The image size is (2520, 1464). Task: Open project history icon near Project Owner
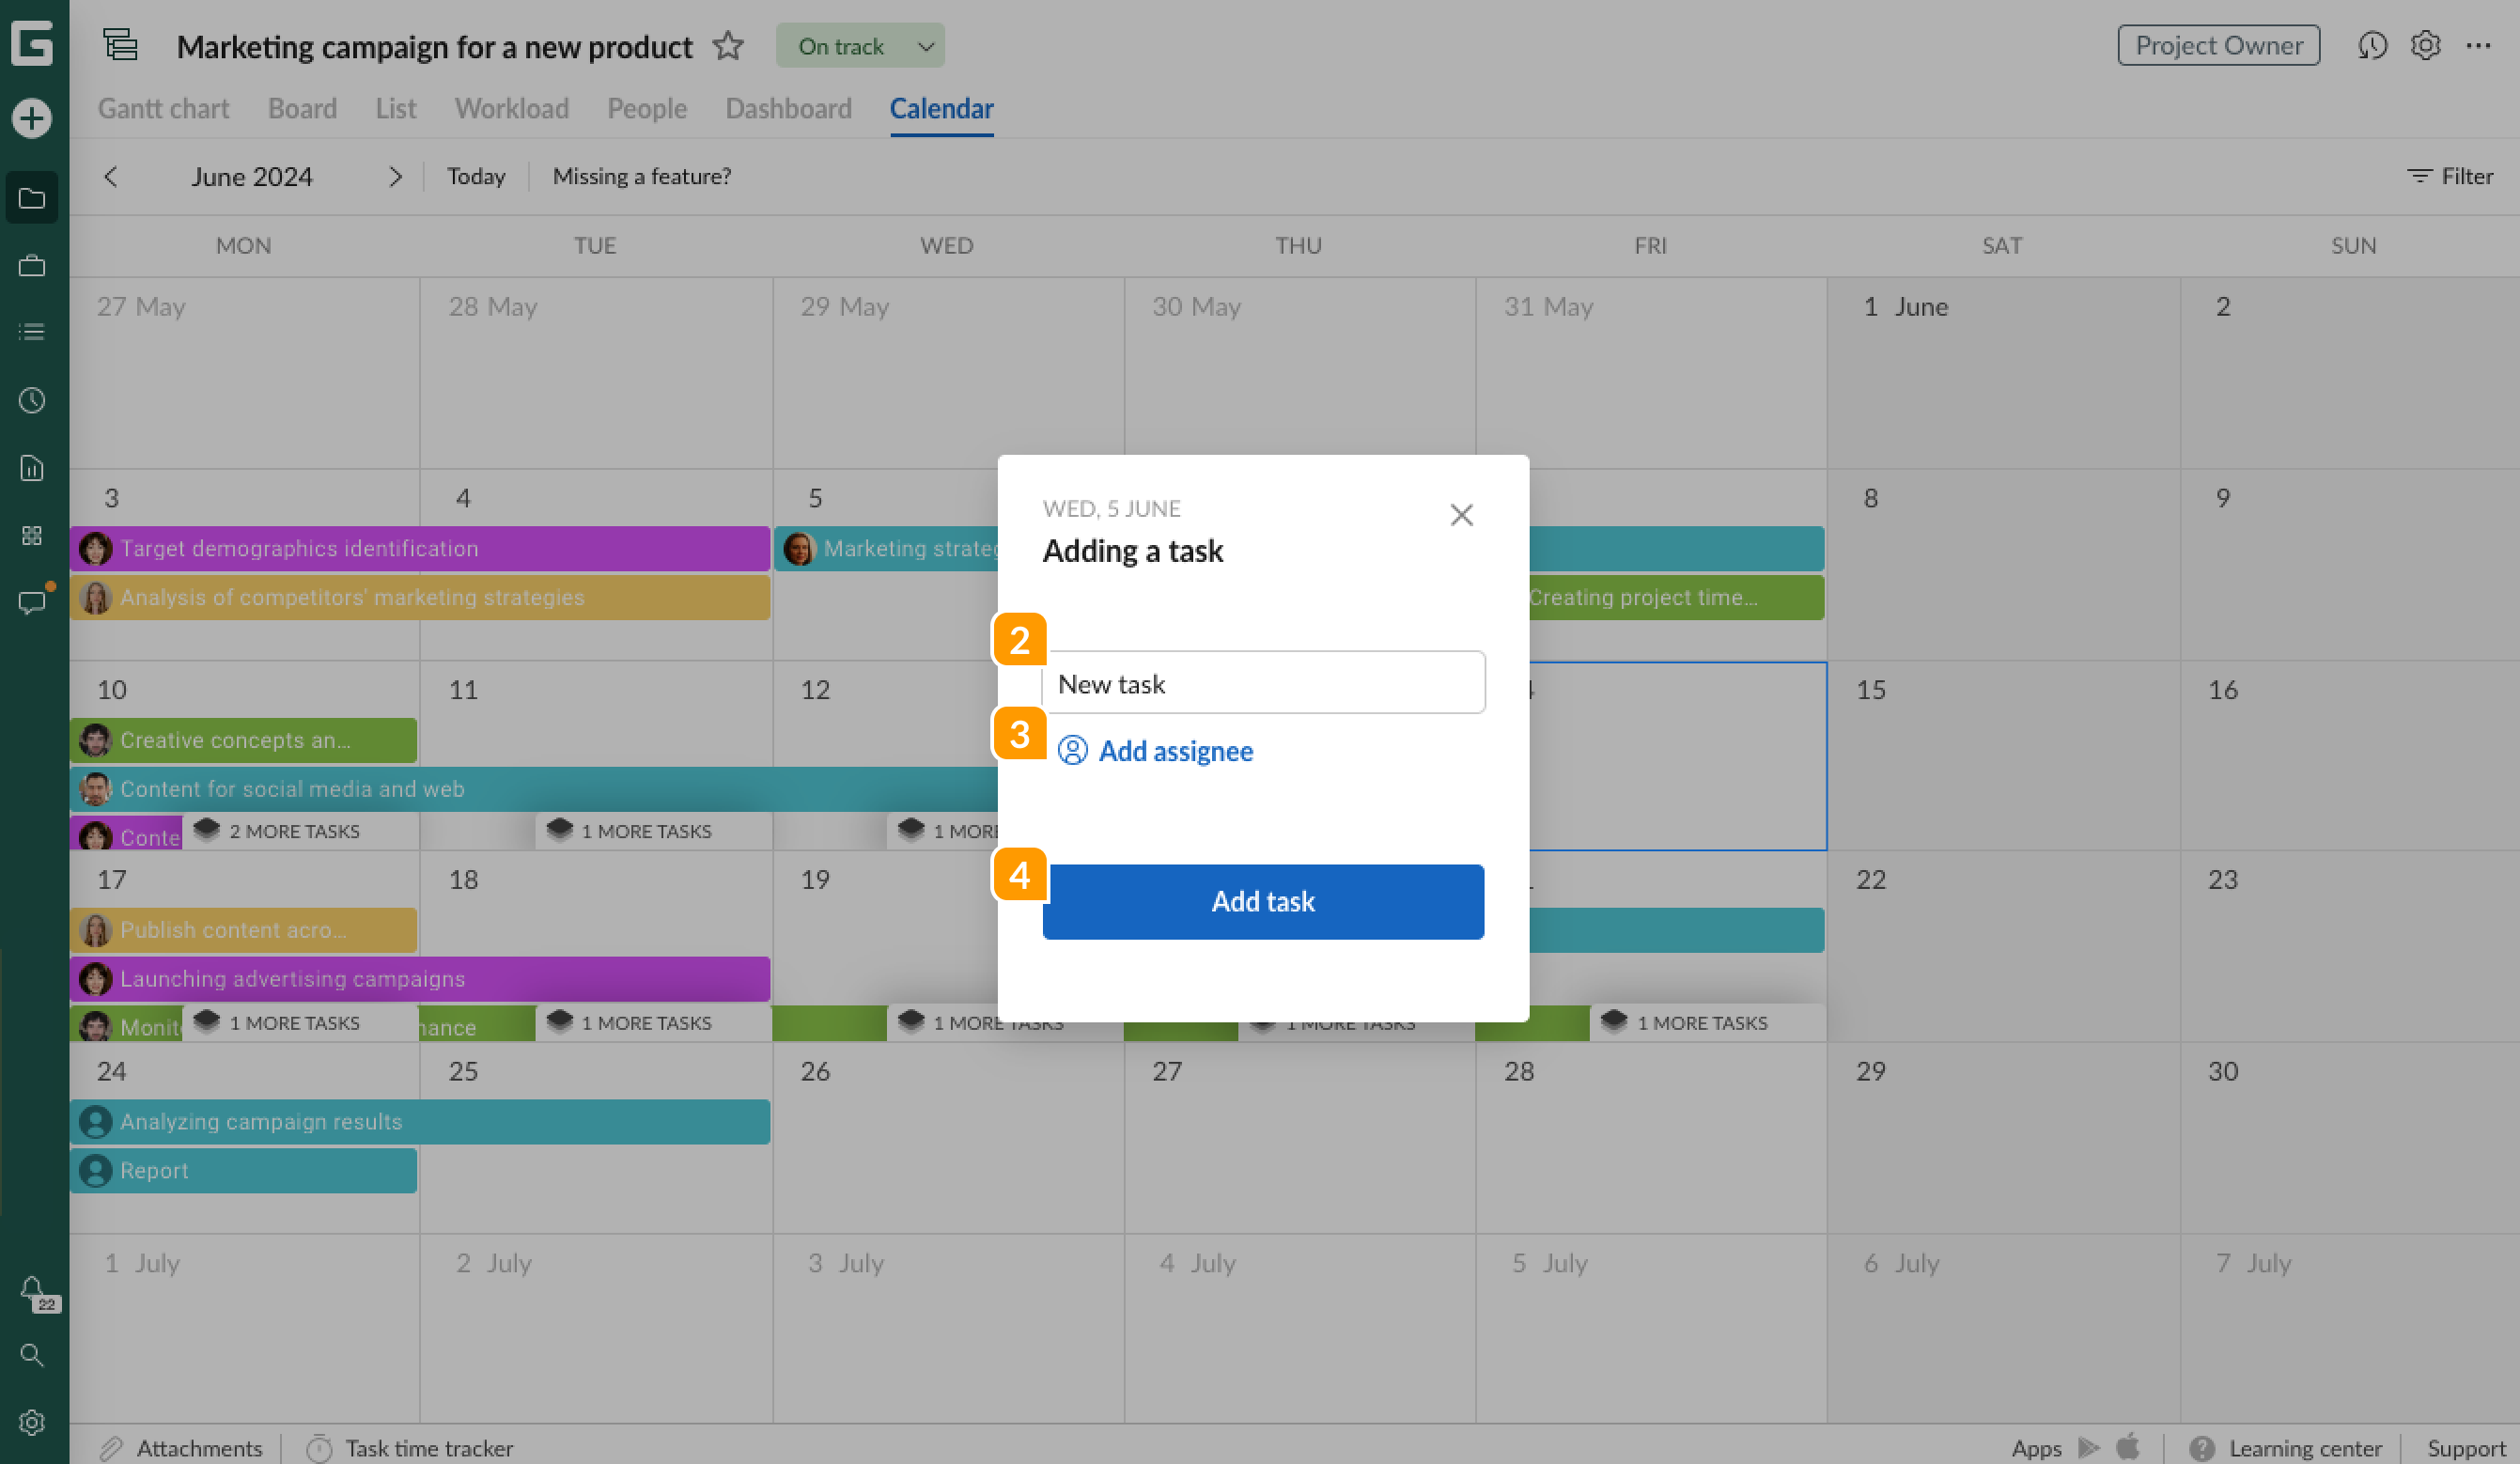(x=2372, y=45)
